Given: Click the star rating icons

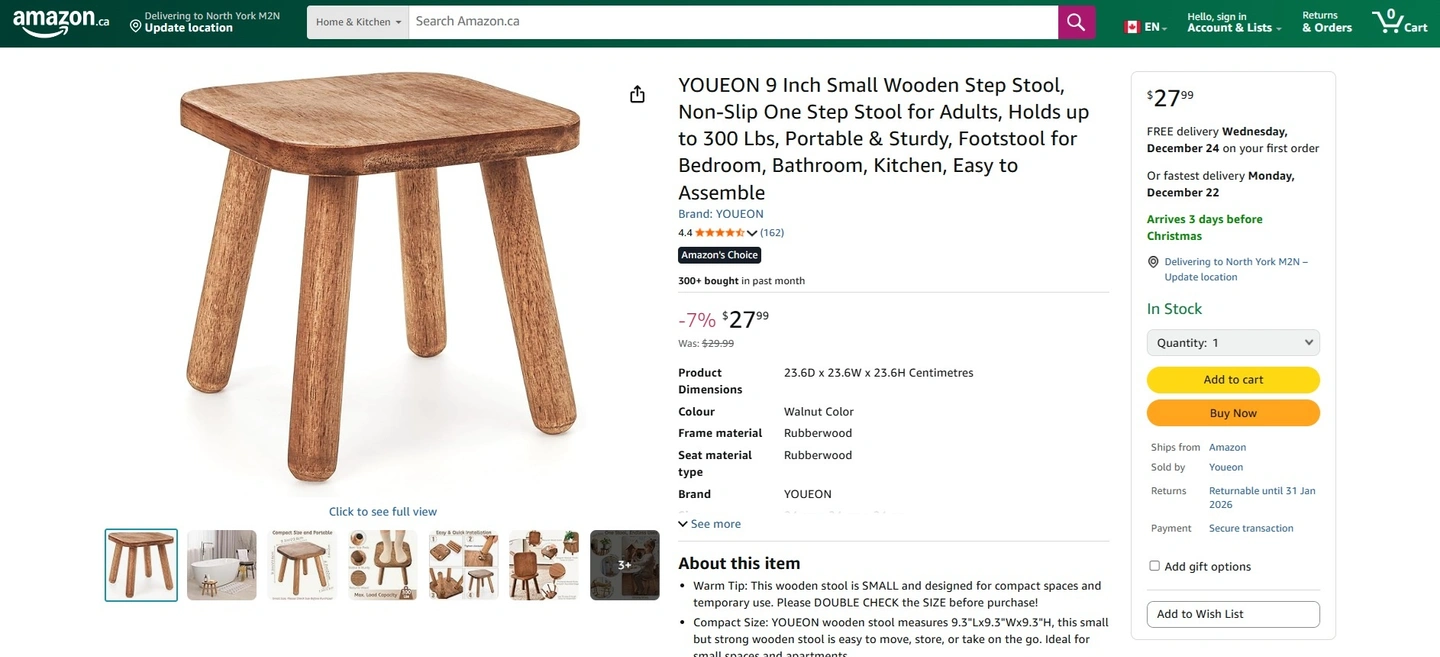Looking at the screenshot, I should [720, 233].
